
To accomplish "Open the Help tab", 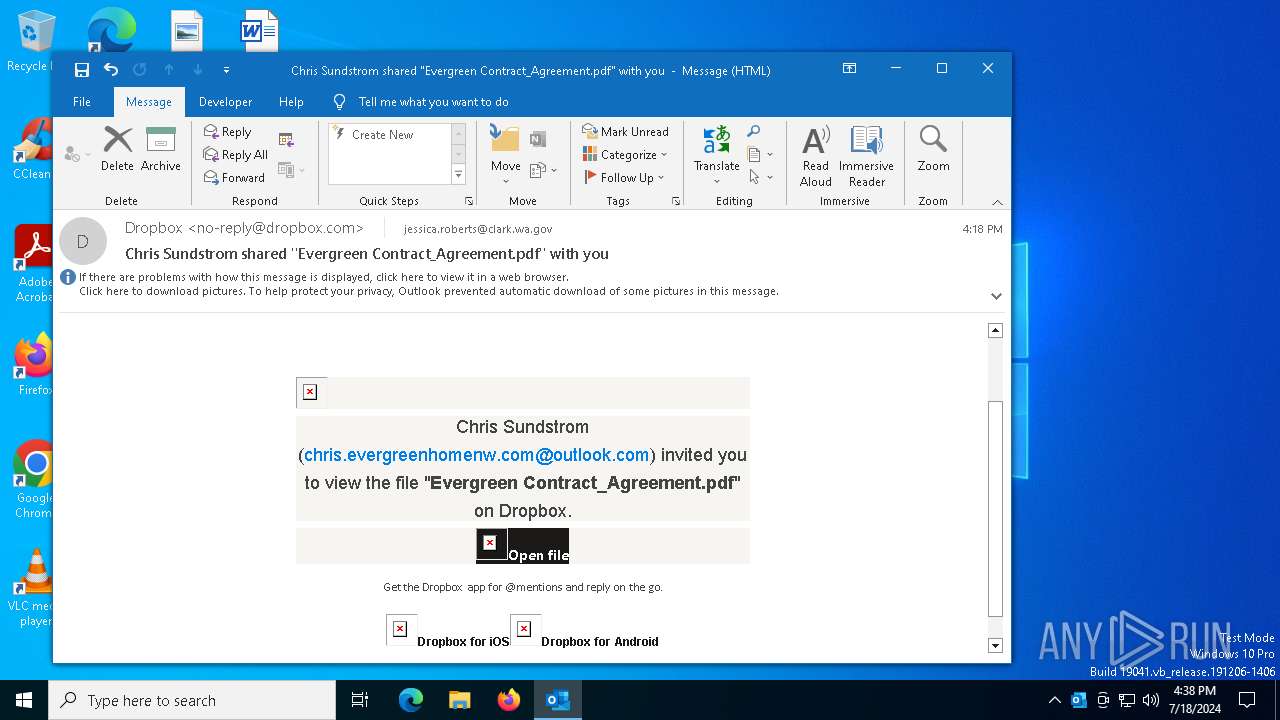I will (x=291, y=102).
